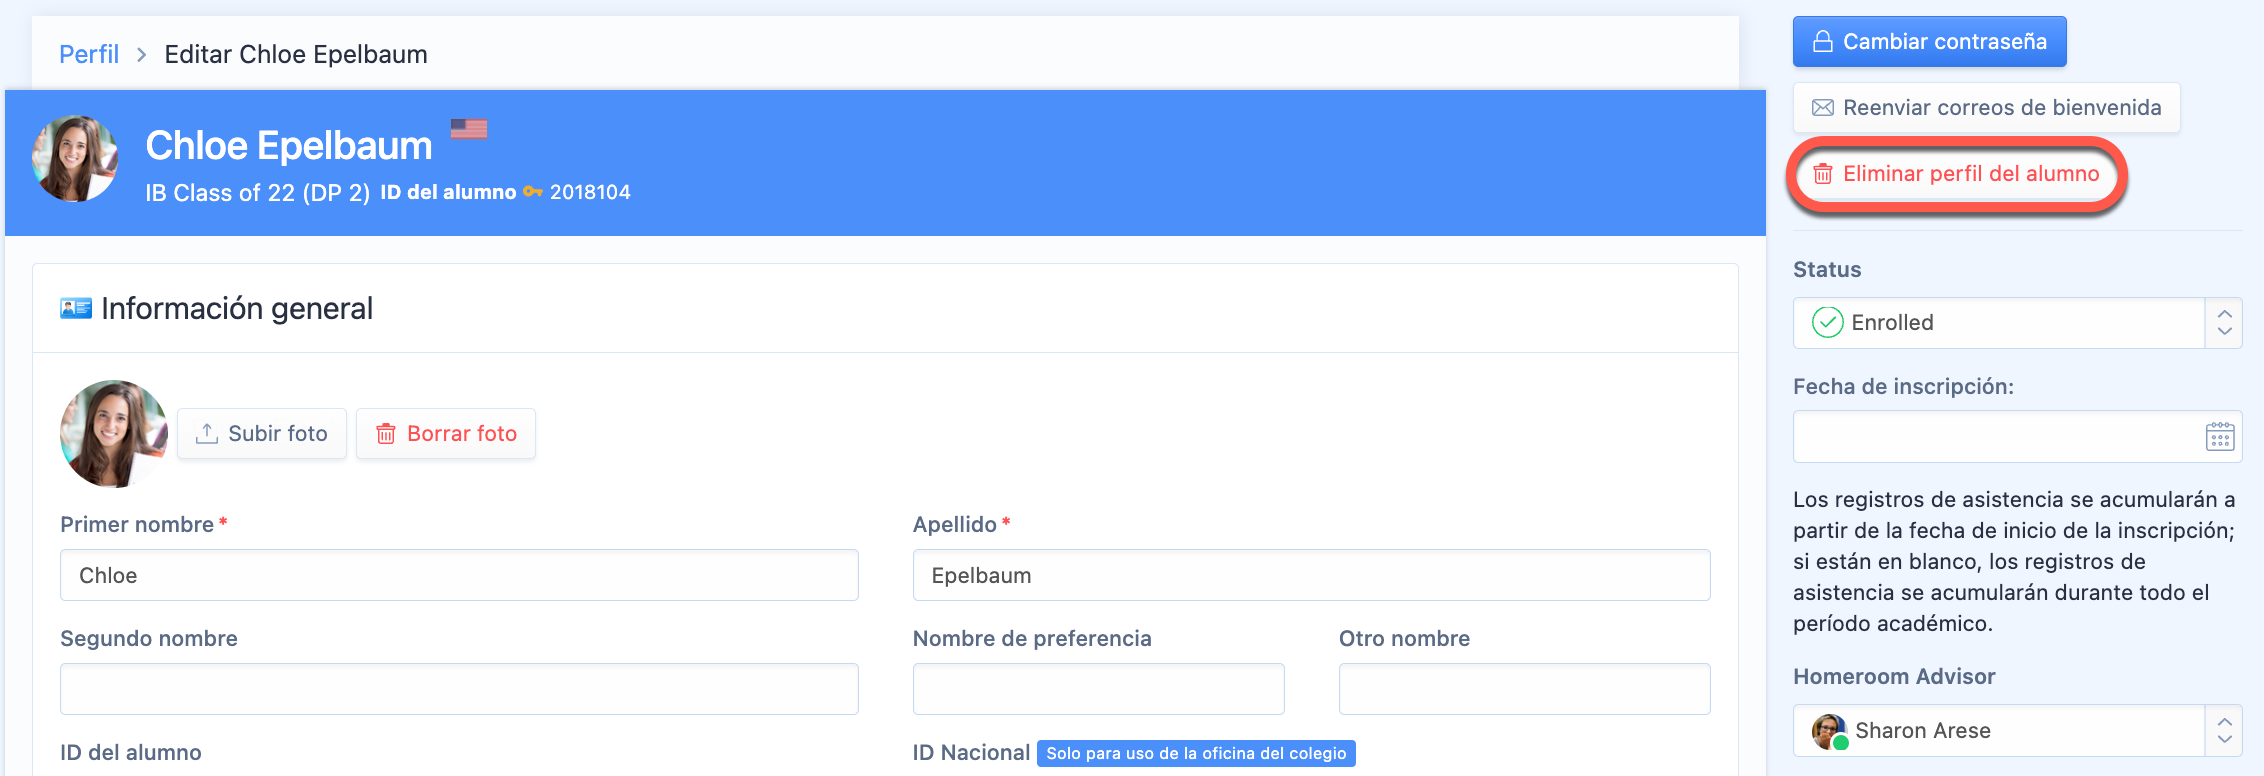Click the Status dropdown stepper arrows
This screenshot has width=2264, height=776.
(x=2224, y=323)
